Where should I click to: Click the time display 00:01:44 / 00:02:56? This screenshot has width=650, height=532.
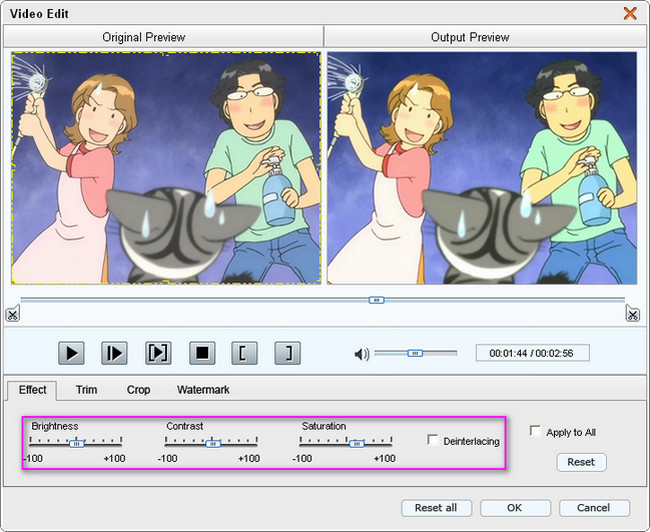coord(532,353)
